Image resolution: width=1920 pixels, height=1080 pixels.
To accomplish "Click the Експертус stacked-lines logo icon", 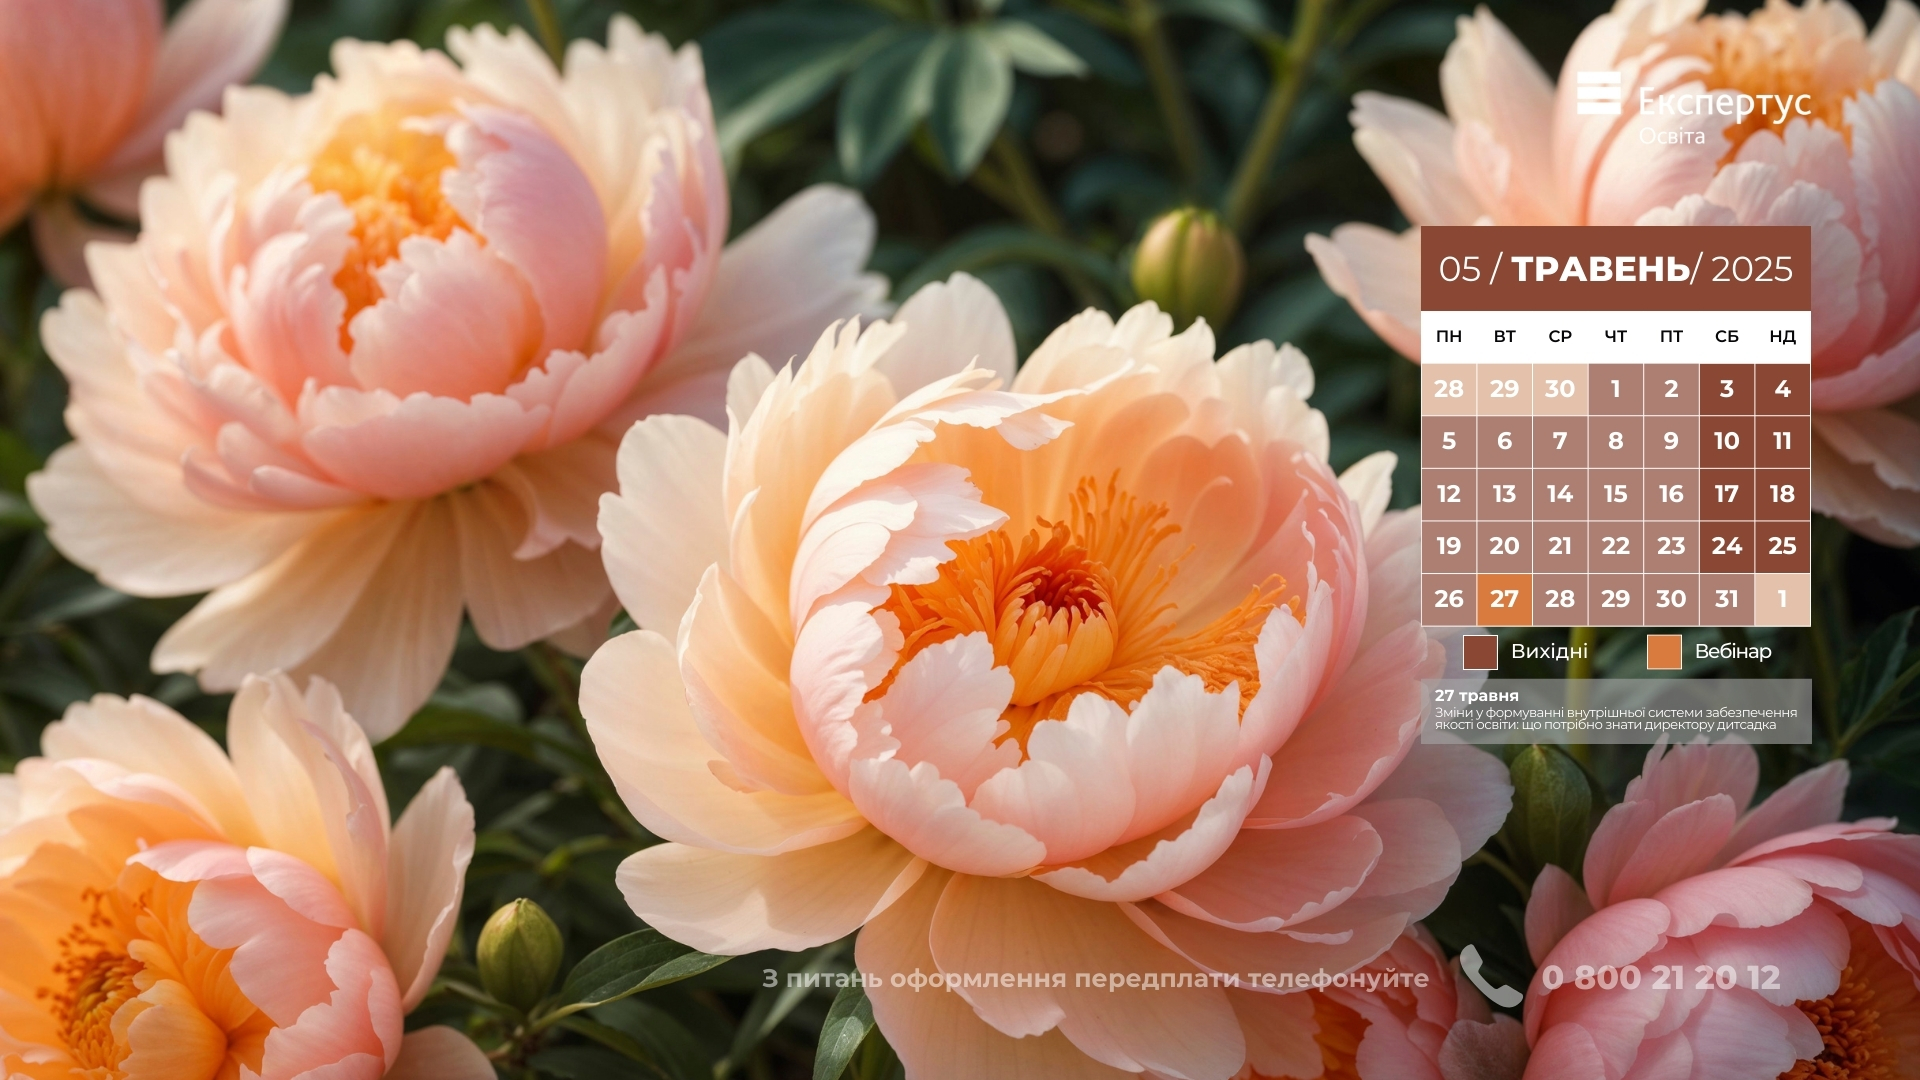I will click(x=1598, y=93).
